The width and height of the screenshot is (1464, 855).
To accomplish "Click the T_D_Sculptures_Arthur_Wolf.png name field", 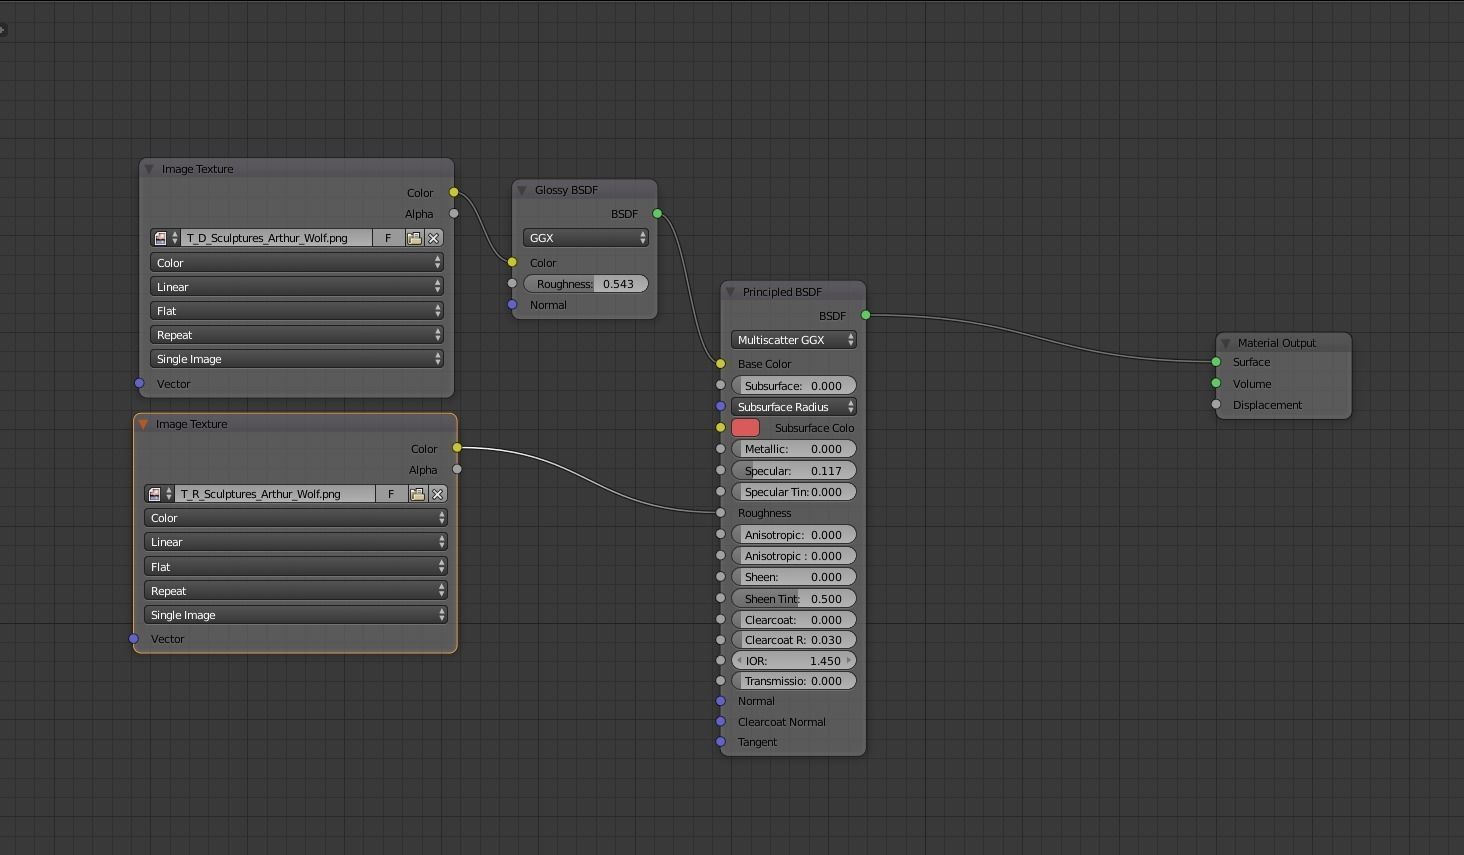I will click(x=277, y=238).
